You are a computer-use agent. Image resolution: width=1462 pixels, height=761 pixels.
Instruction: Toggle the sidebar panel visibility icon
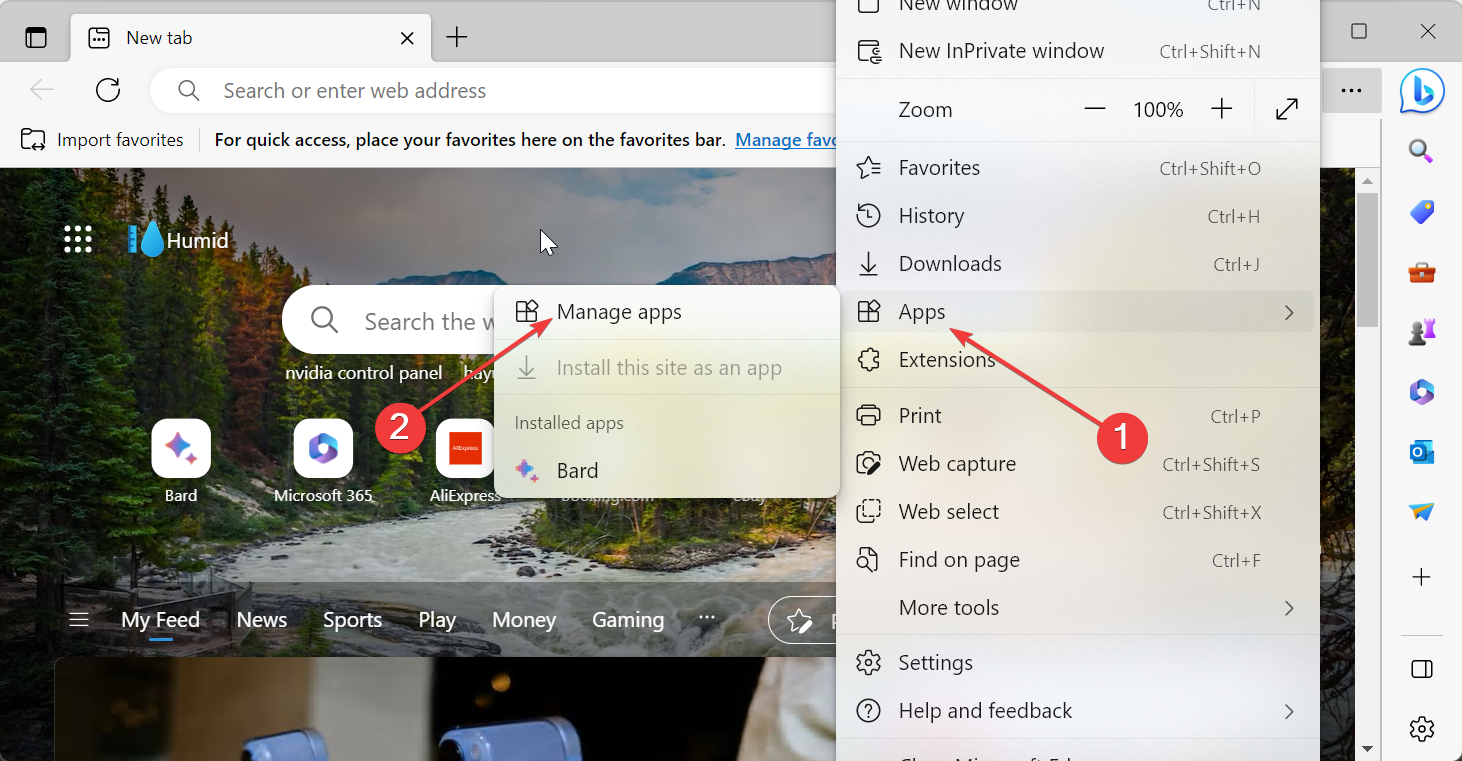1421,669
